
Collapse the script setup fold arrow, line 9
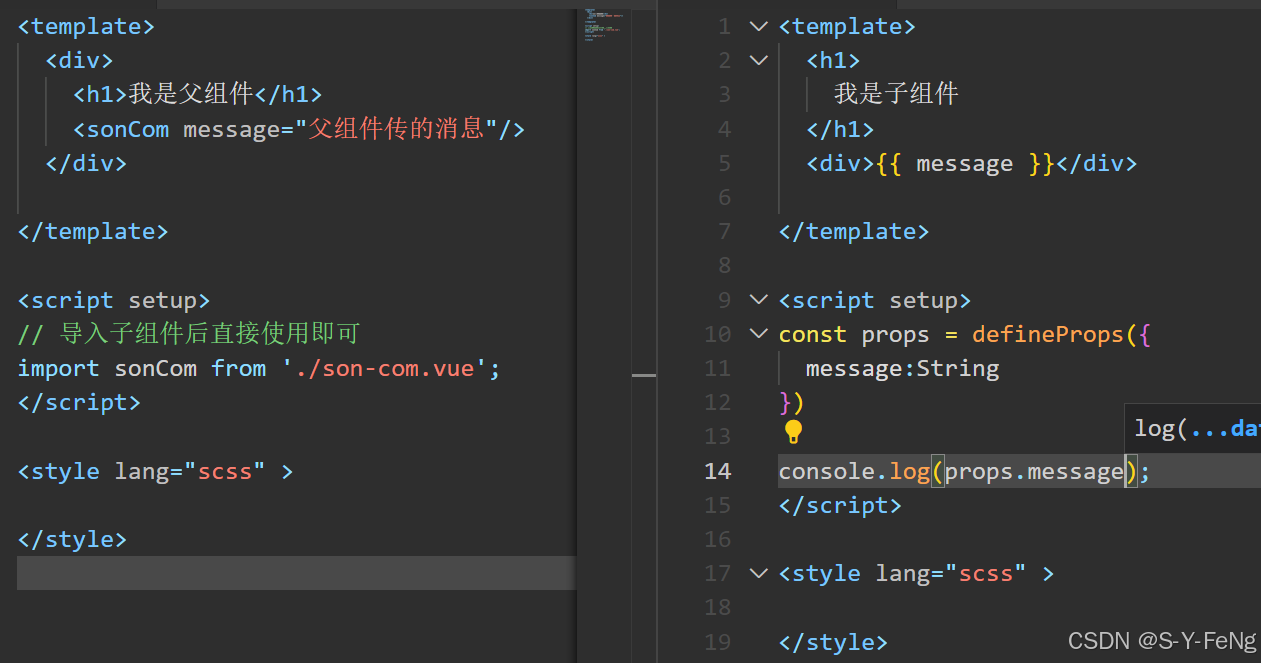759,300
